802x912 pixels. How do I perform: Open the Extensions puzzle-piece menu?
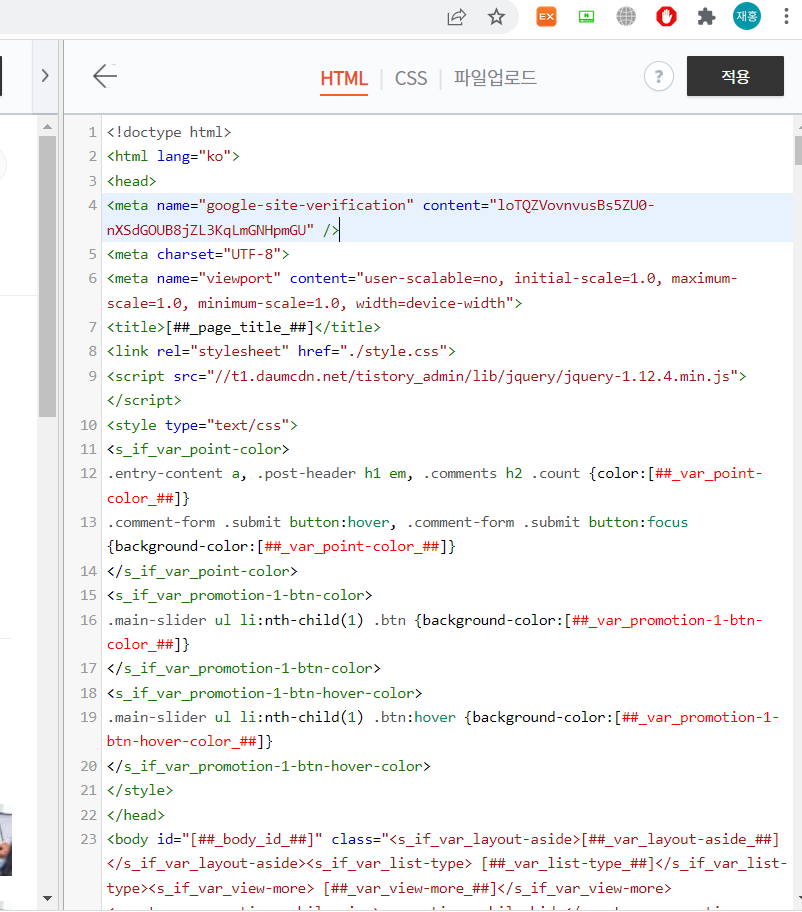(706, 17)
